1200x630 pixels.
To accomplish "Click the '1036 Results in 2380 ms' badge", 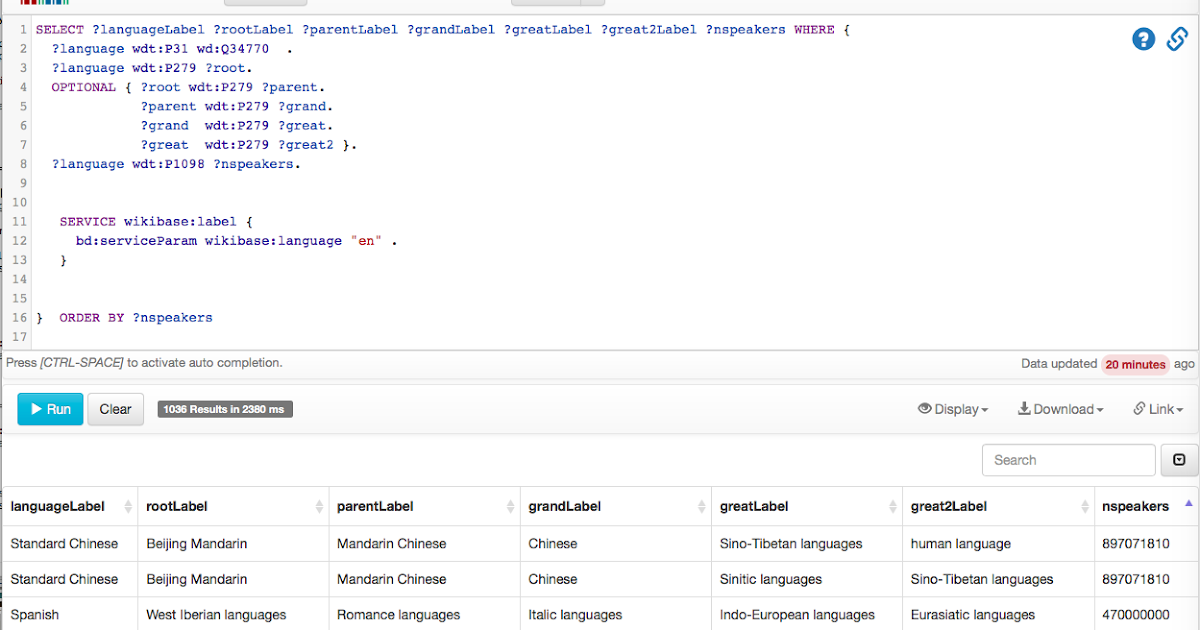I will coord(225,409).
